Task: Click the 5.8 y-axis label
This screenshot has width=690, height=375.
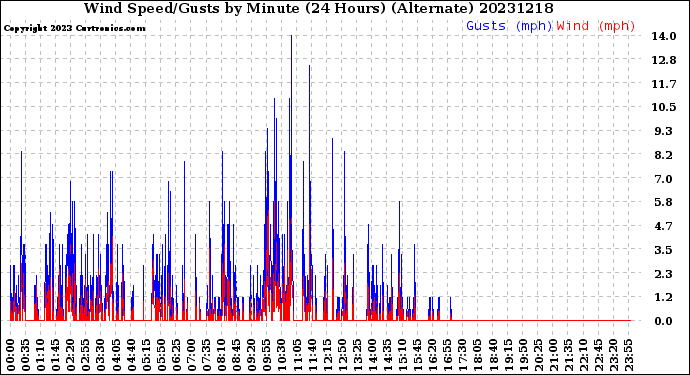Action: 664,202
